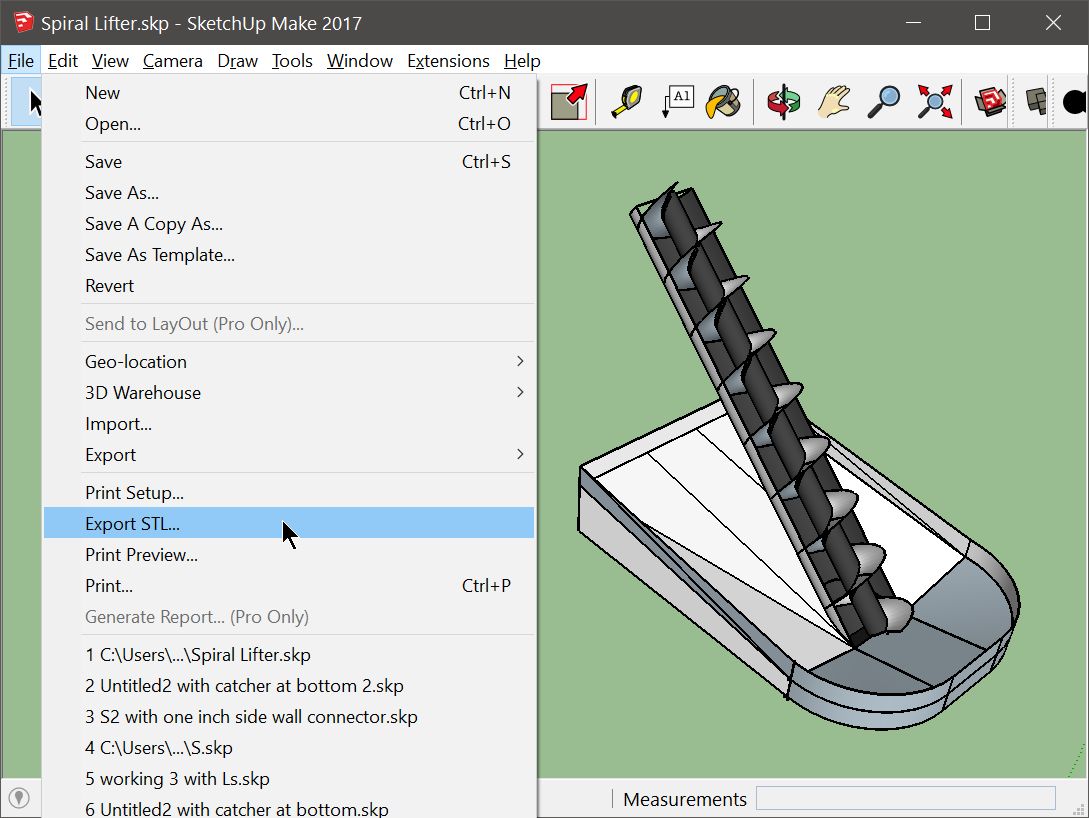
Task: Open the View menu
Action: (x=110, y=61)
